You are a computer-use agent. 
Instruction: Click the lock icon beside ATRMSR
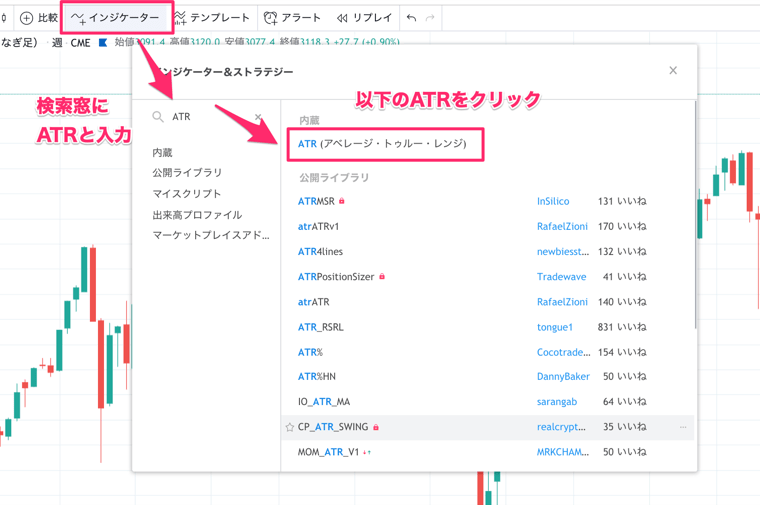(x=342, y=201)
